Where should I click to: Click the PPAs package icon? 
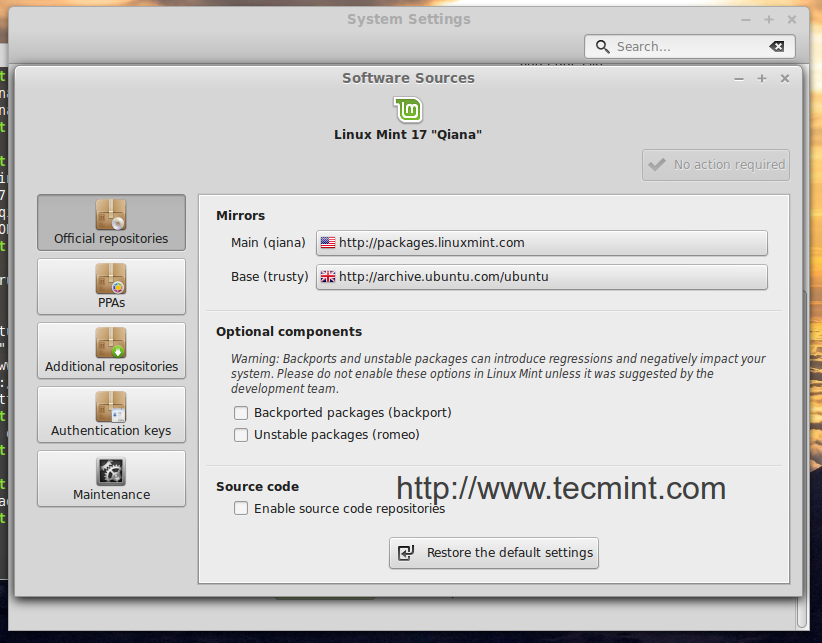pyautogui.click(x=111, y=279)
